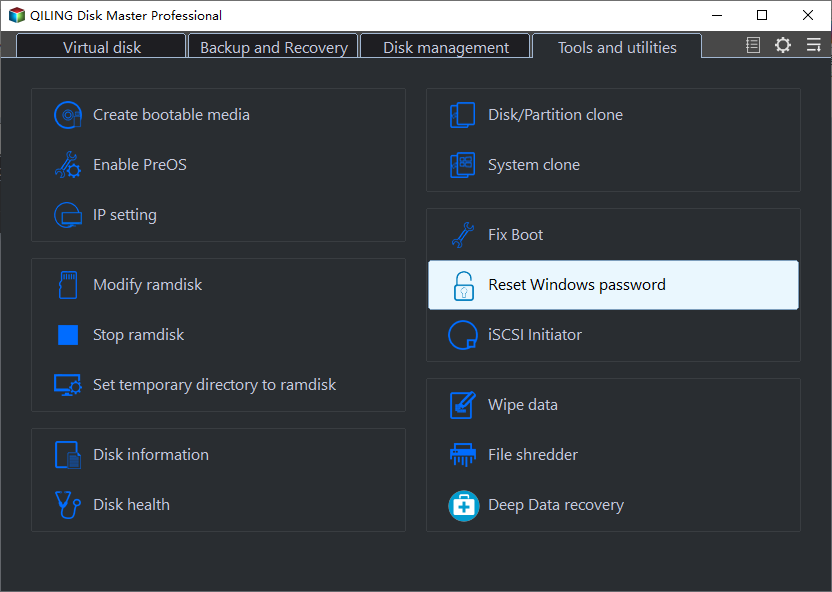Open Reset Windows password label

click(577, 285)
